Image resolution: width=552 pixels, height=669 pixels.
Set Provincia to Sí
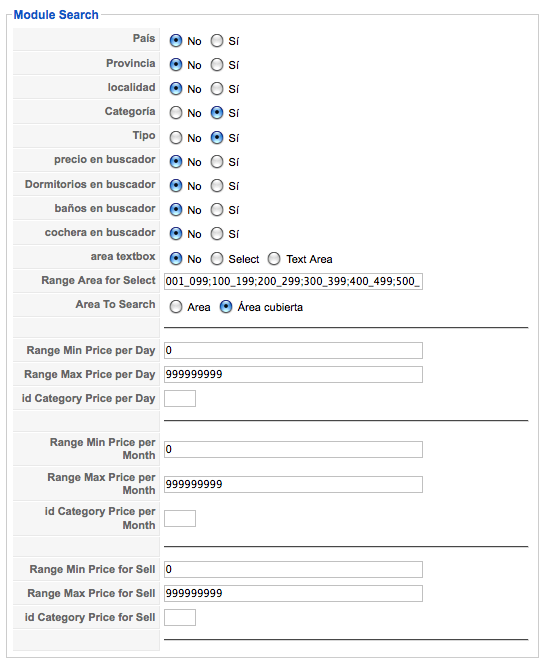[217, 65]
